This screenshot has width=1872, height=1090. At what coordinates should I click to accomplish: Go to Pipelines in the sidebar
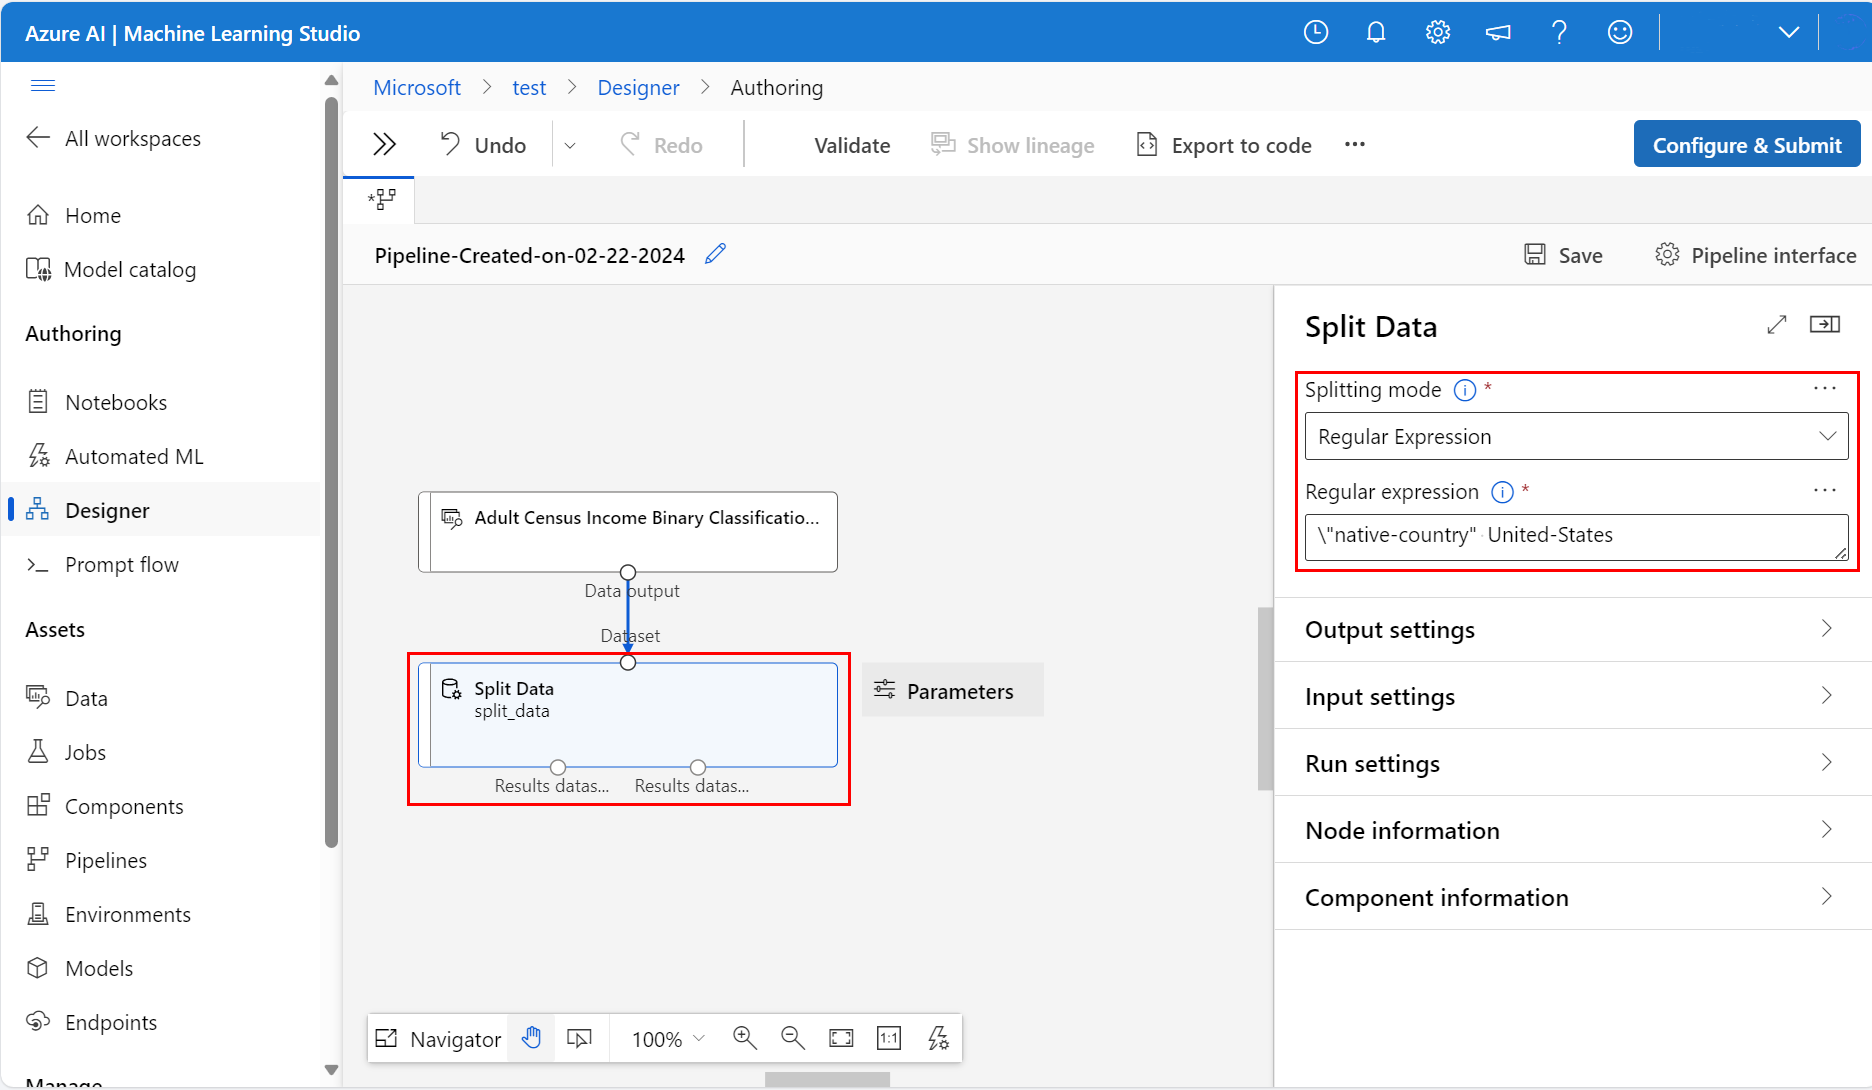coord(106,860)
